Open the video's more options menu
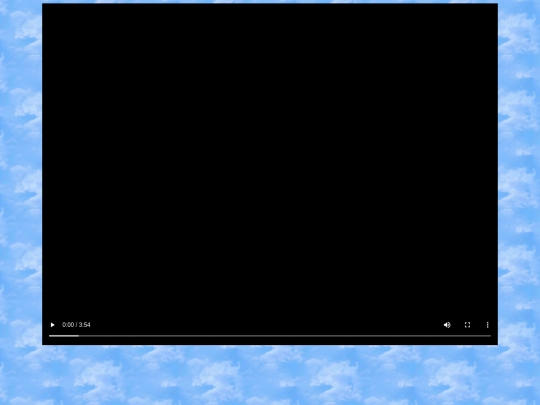 click(x=487, y=325)
